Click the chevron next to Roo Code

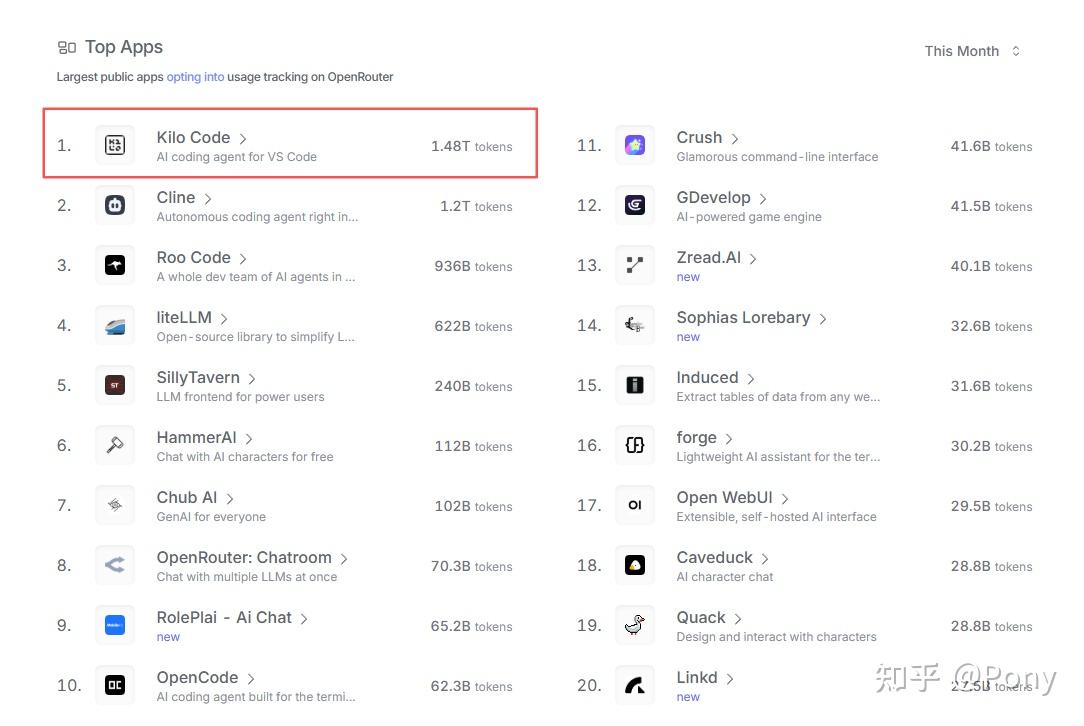pyautogui.click(x=243, y=259)
